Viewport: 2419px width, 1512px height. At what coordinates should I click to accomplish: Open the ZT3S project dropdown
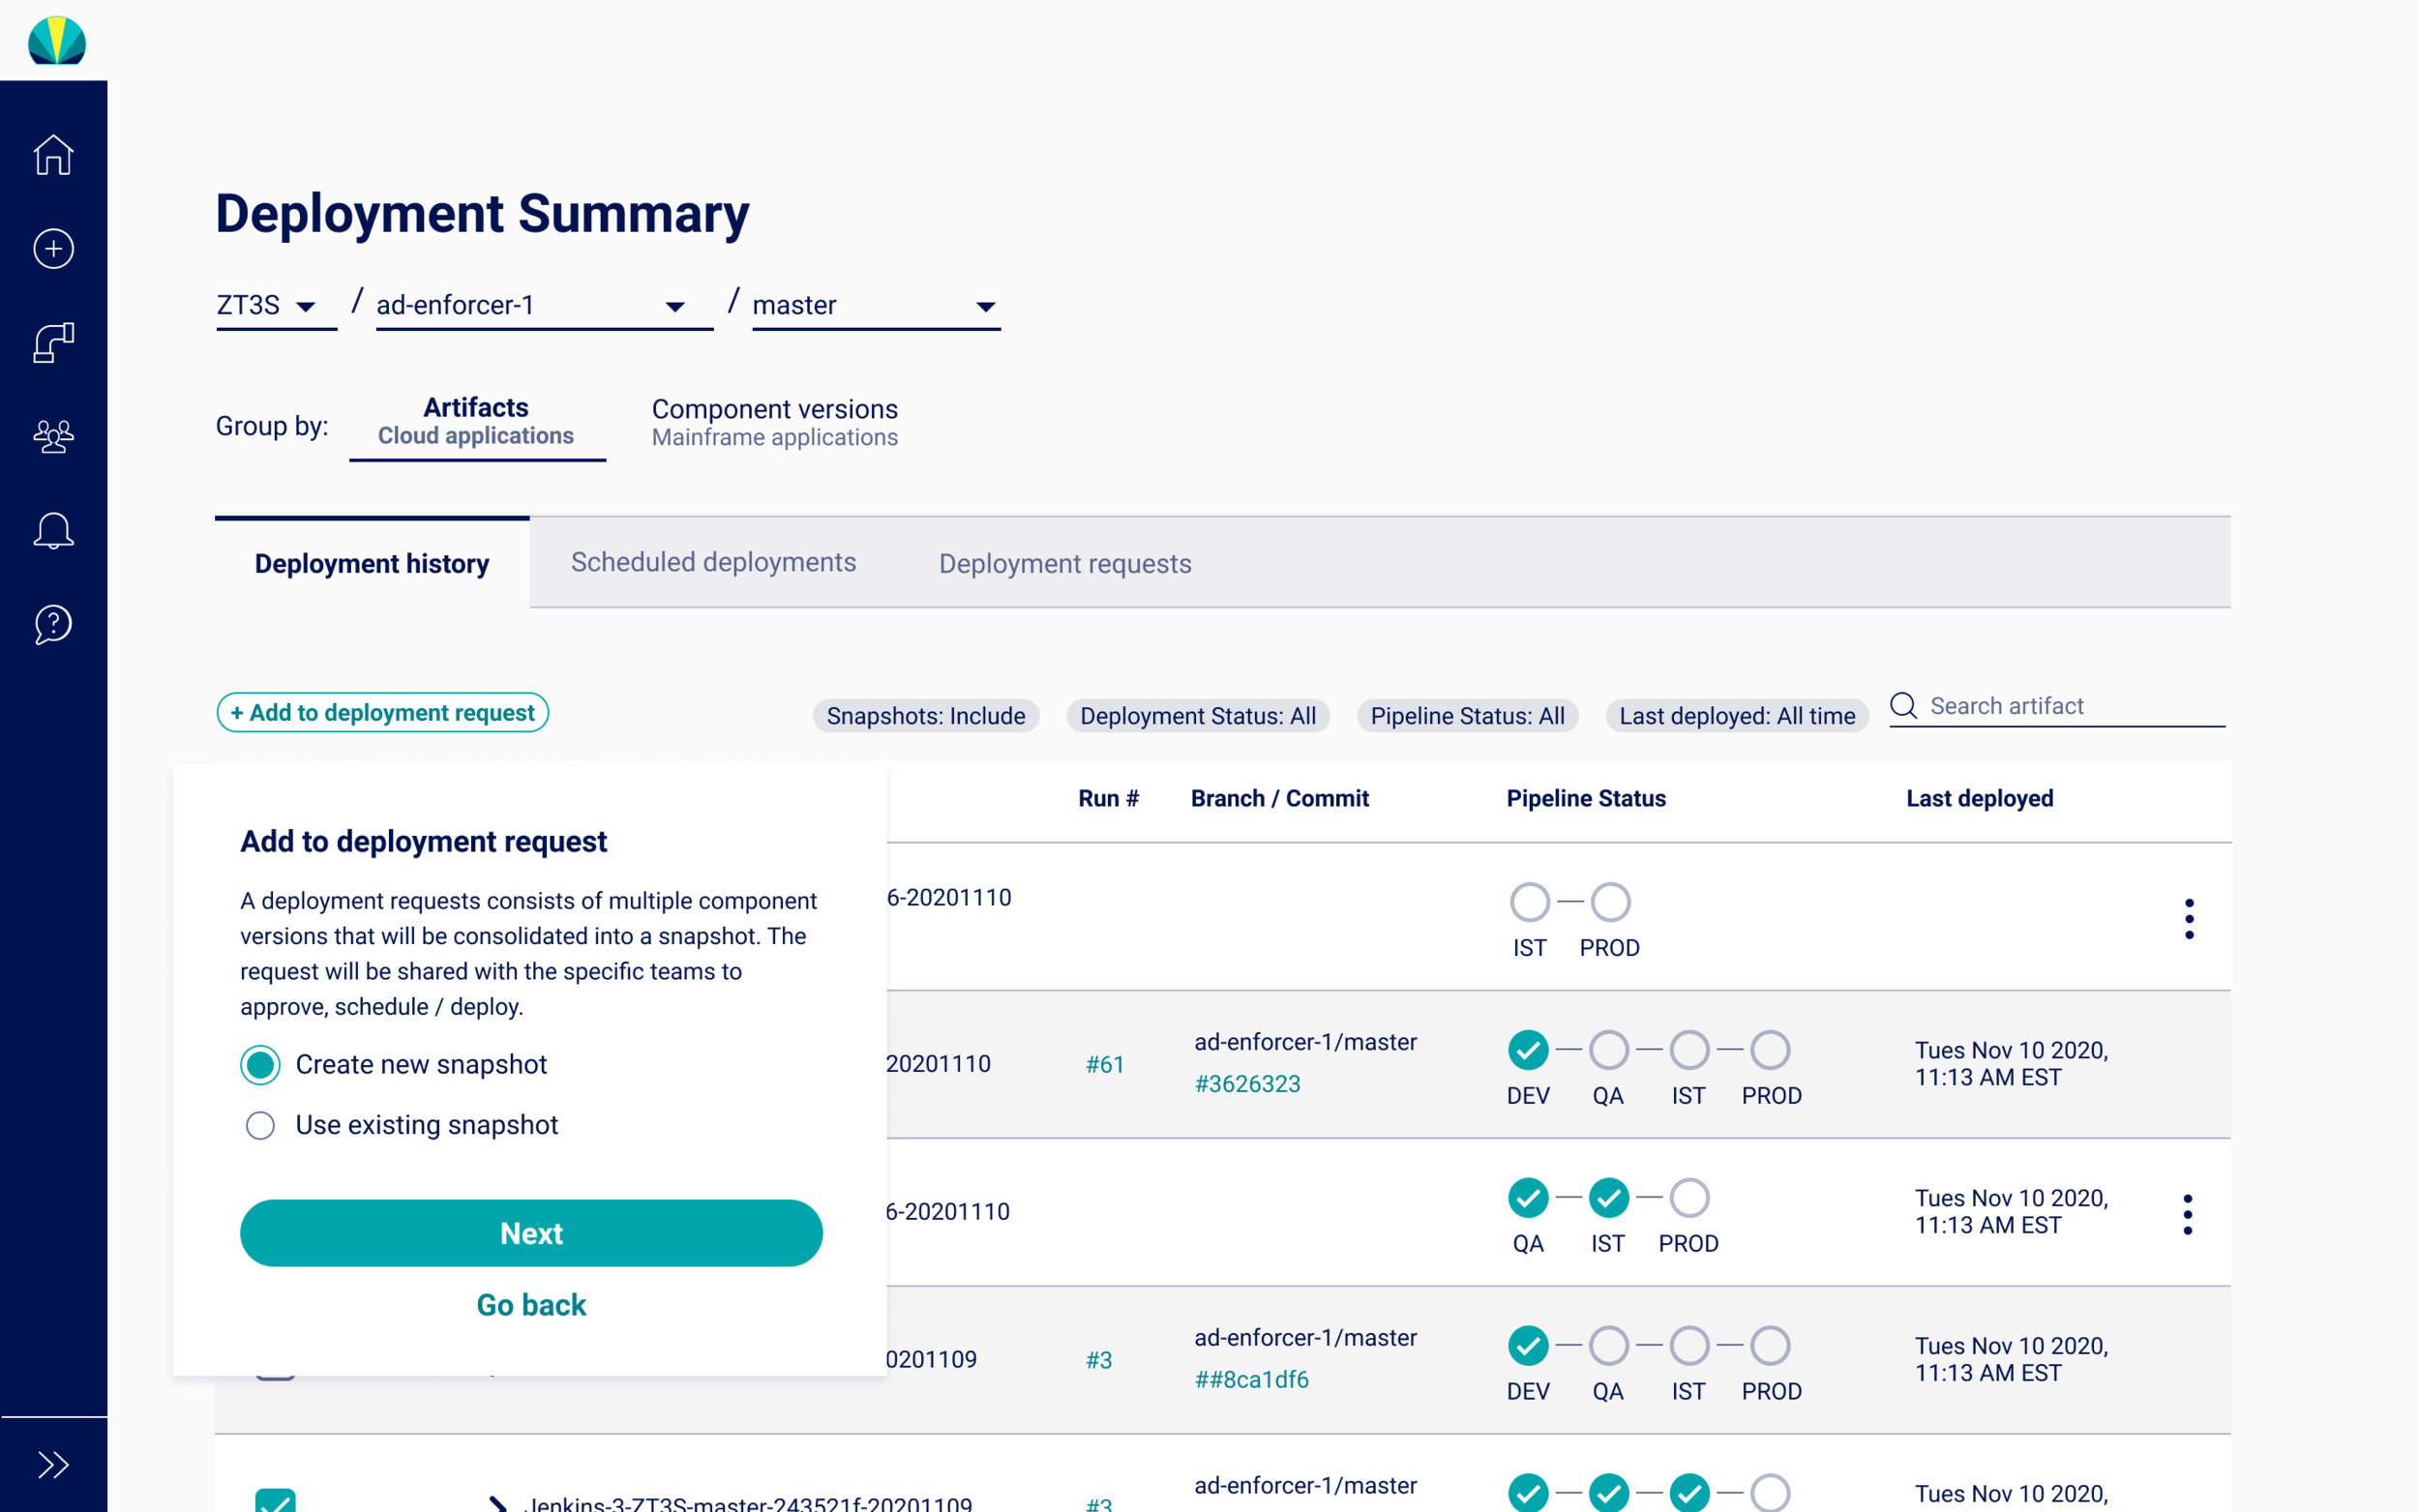pyautogui.click(x=268, y=305)
